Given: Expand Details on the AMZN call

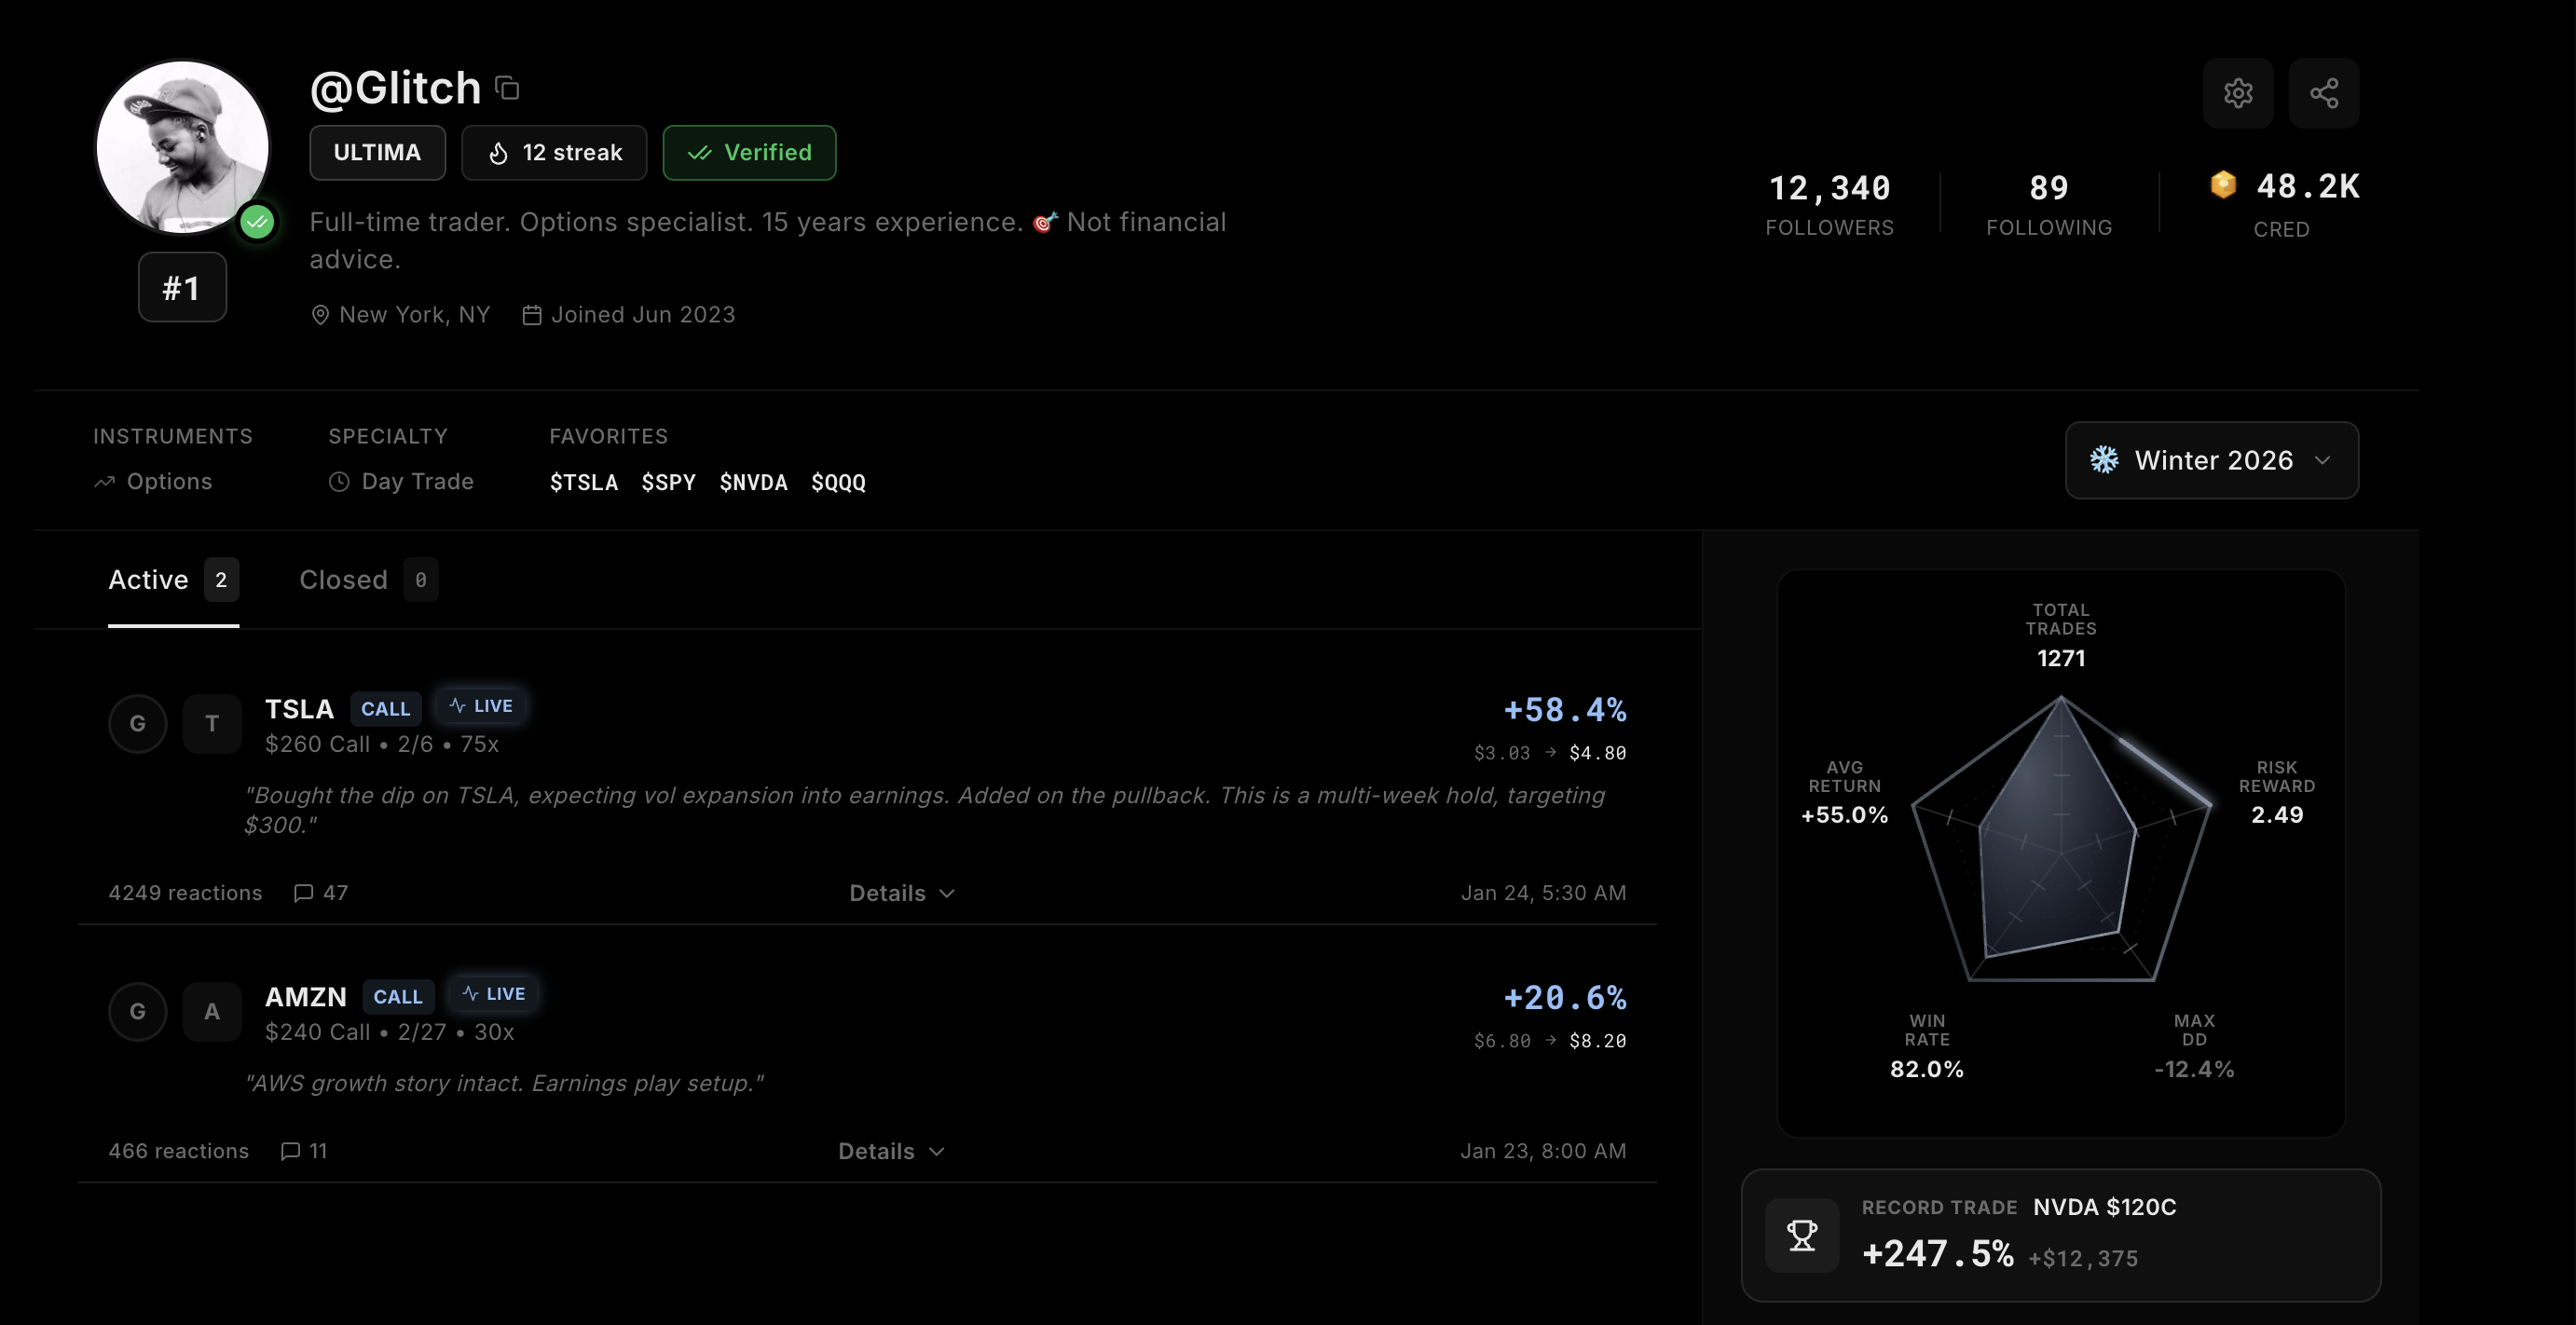Looking at the screenshot, I should [x=890, y=1151].
